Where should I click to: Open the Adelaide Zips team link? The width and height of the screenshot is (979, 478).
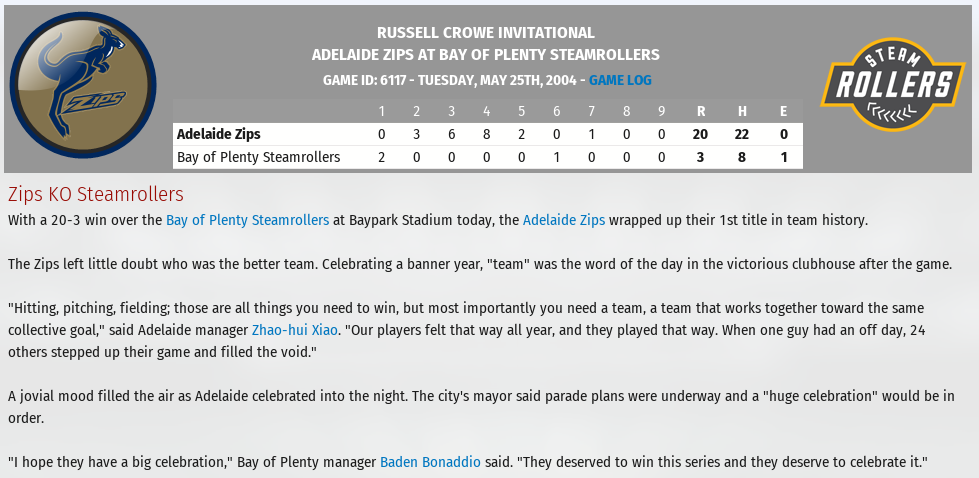click(564, 220)
